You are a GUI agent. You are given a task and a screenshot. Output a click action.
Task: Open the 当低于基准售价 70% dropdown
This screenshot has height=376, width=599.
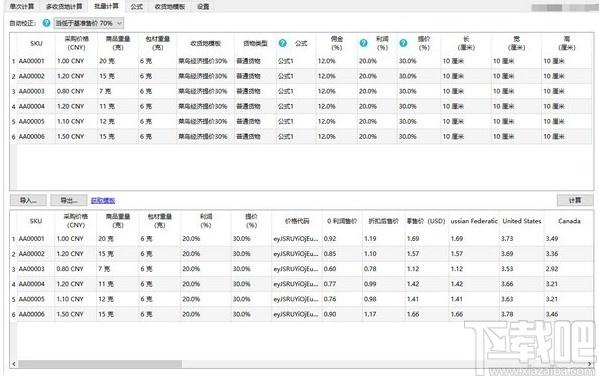89,23
